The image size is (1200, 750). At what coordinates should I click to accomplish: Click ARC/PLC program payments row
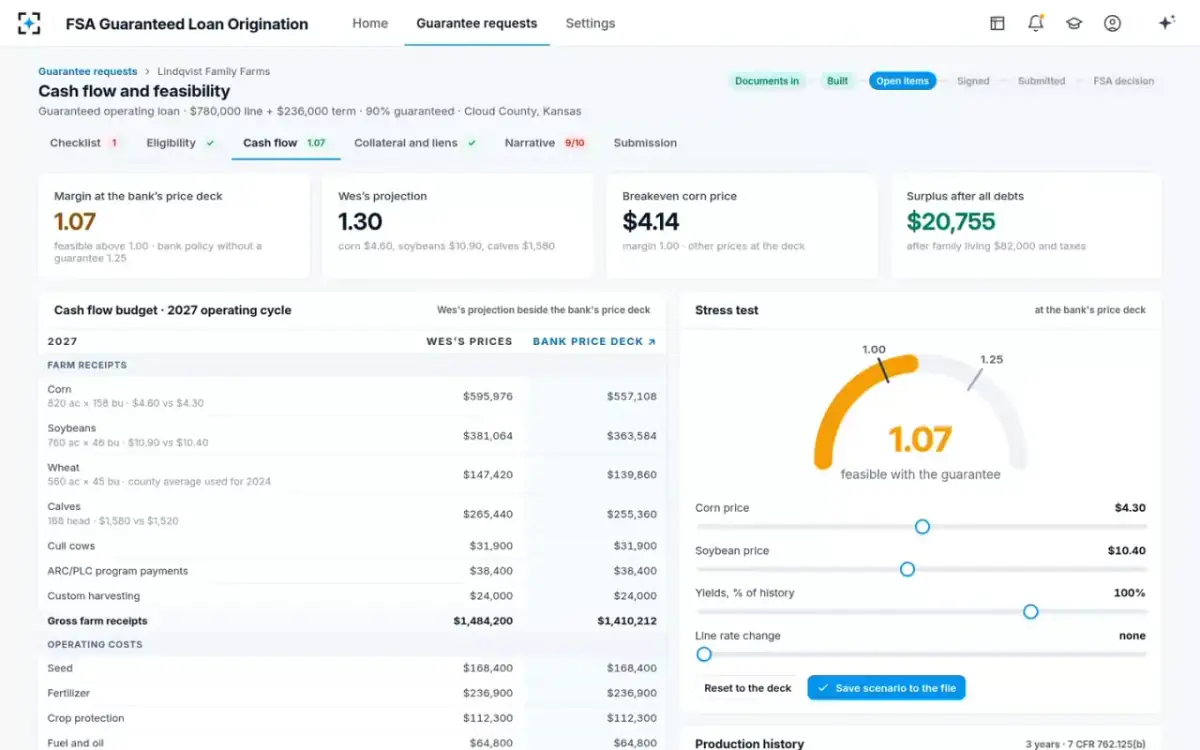tap(352, 571)
